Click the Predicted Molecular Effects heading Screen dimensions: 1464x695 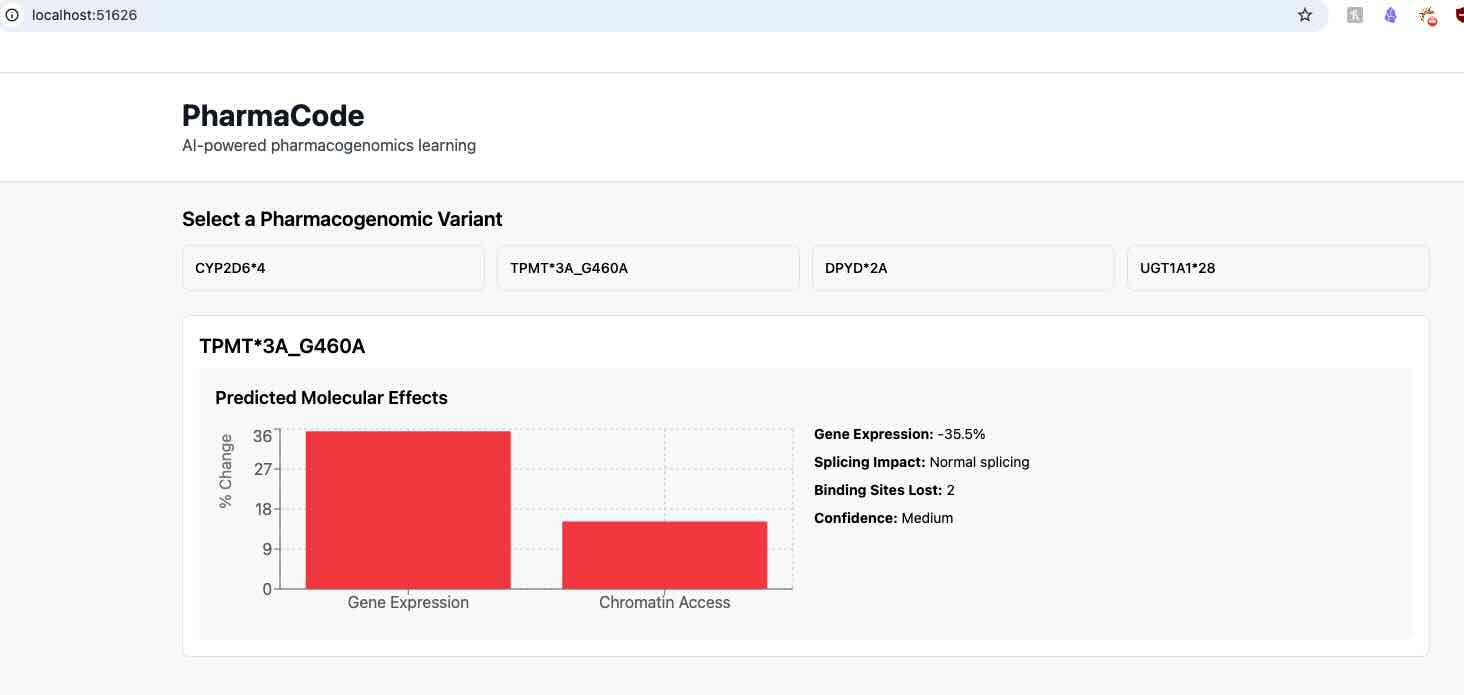[331, 398]
